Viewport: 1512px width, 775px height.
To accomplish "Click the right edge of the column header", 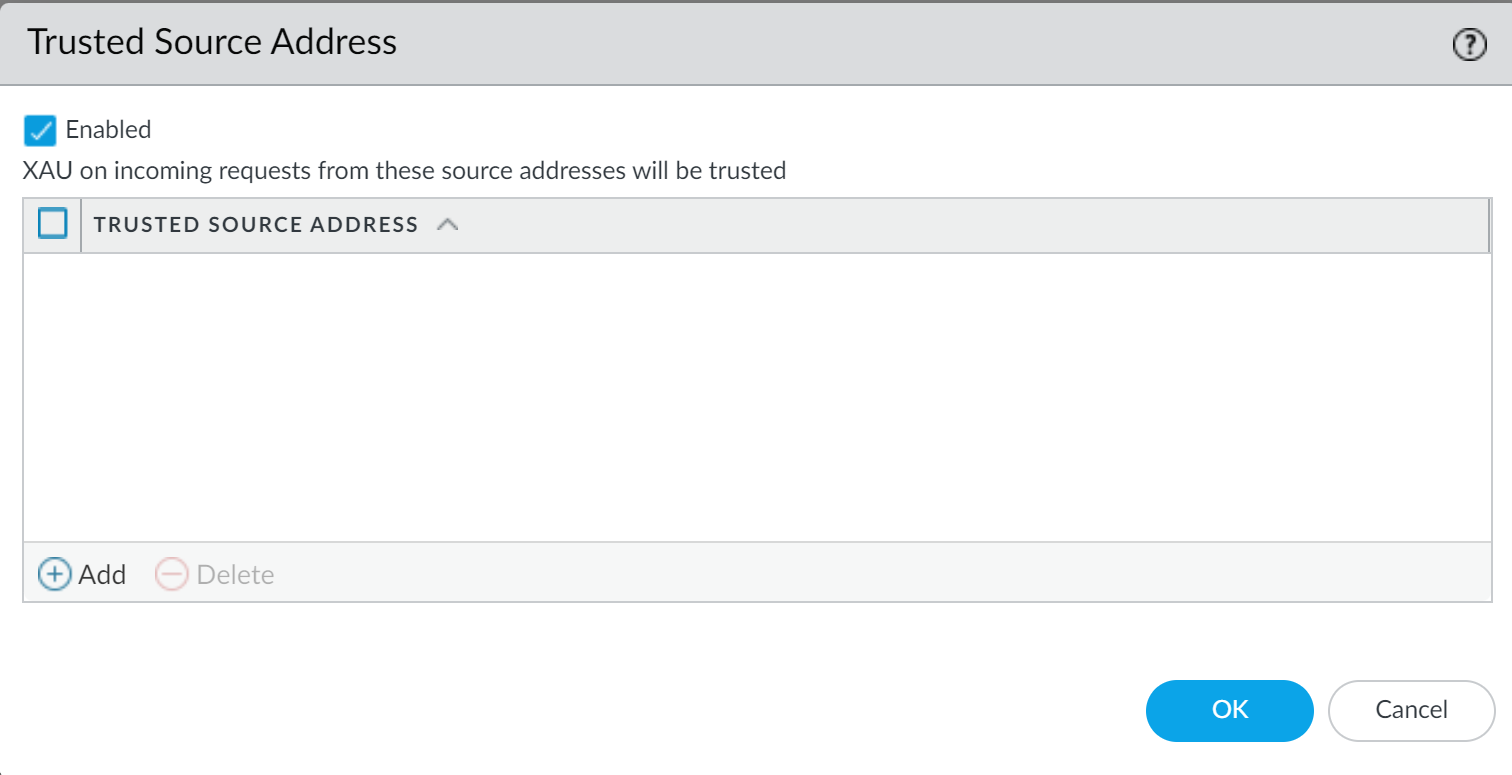I will tap(1488, 225).
